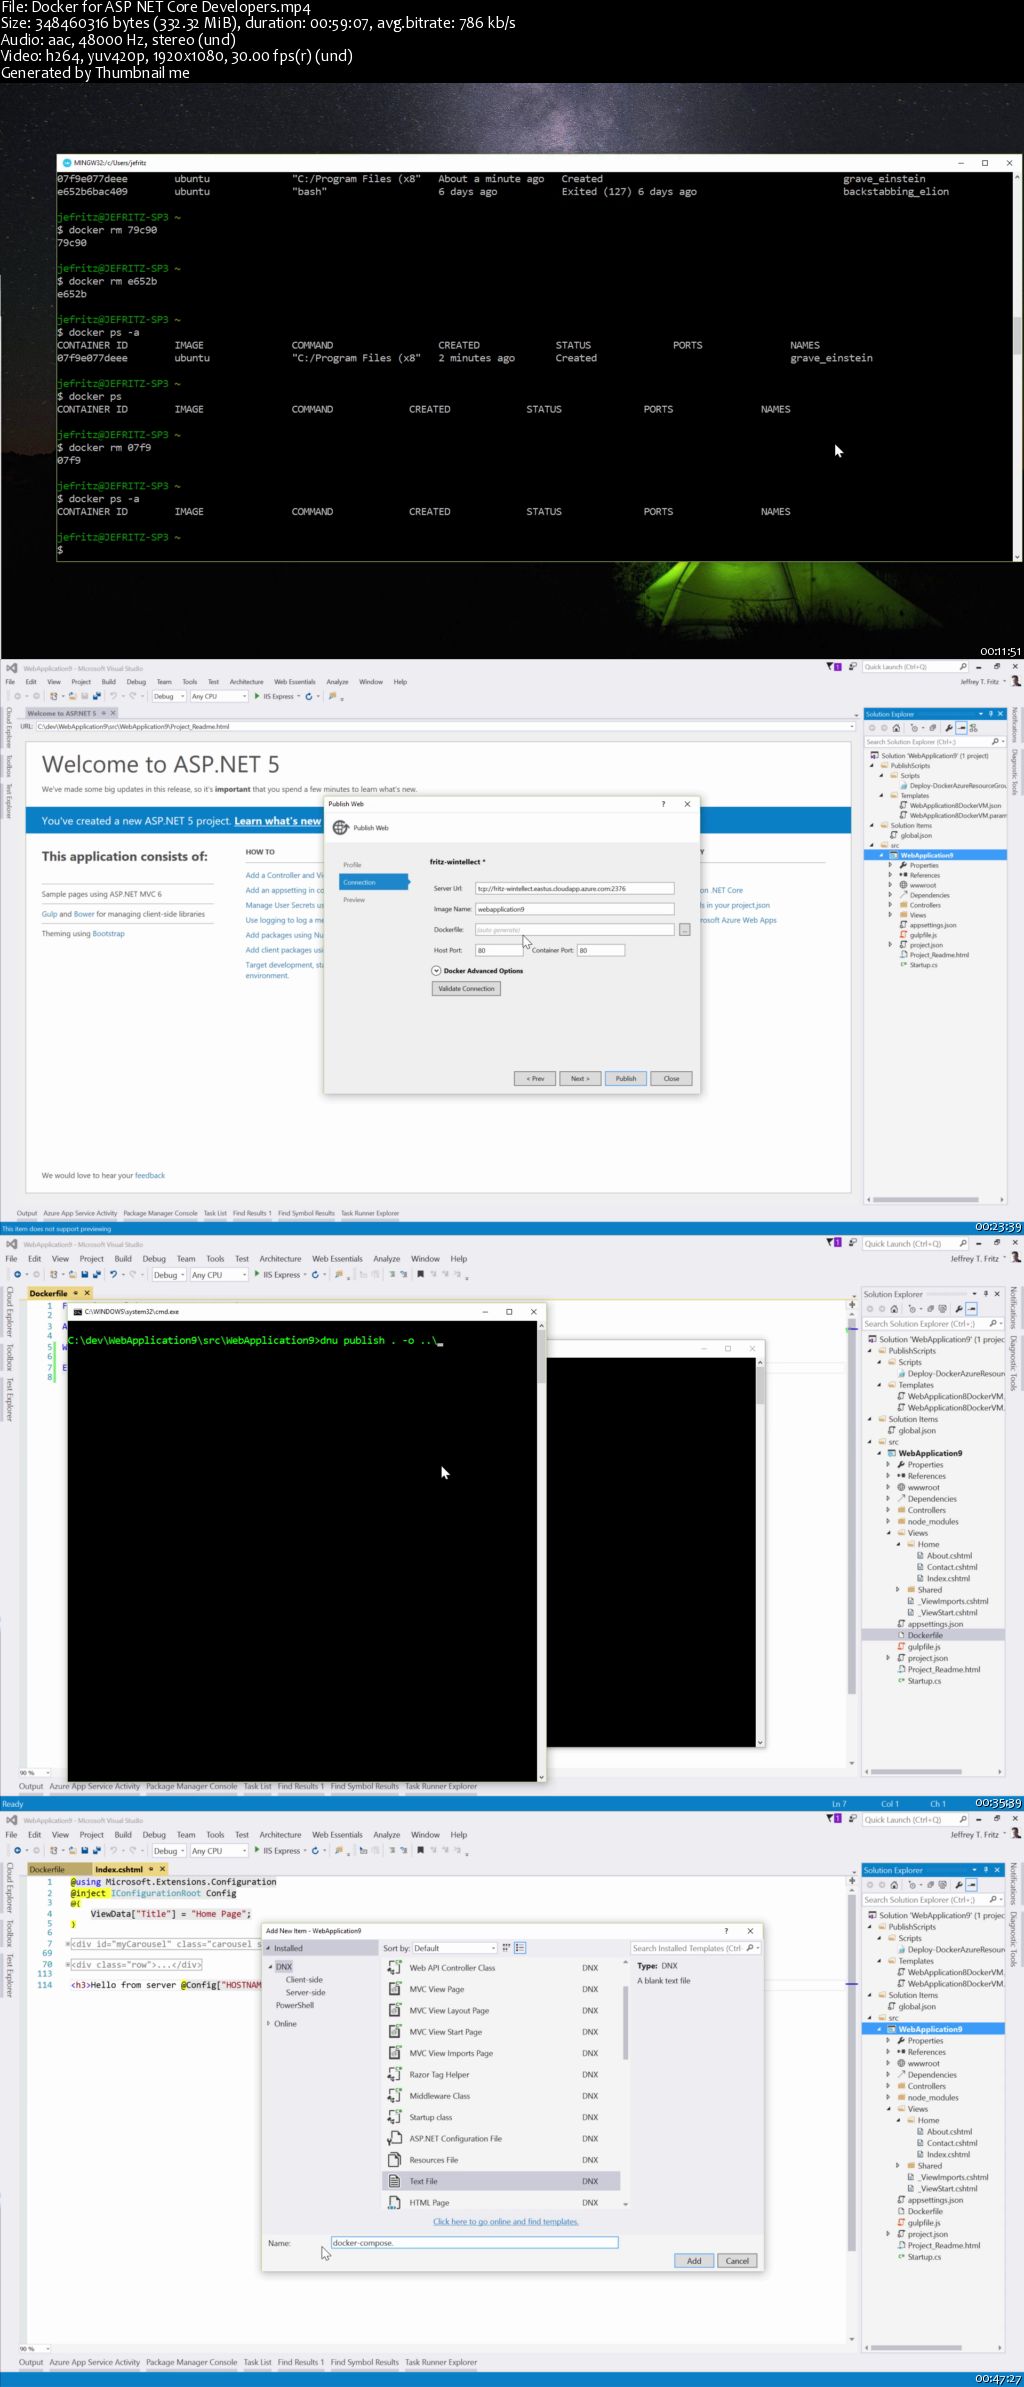Screen dimensions: 1024x2387
Task: Switch Add New Item list to small icons view
Action: [x=506, y=1948]
